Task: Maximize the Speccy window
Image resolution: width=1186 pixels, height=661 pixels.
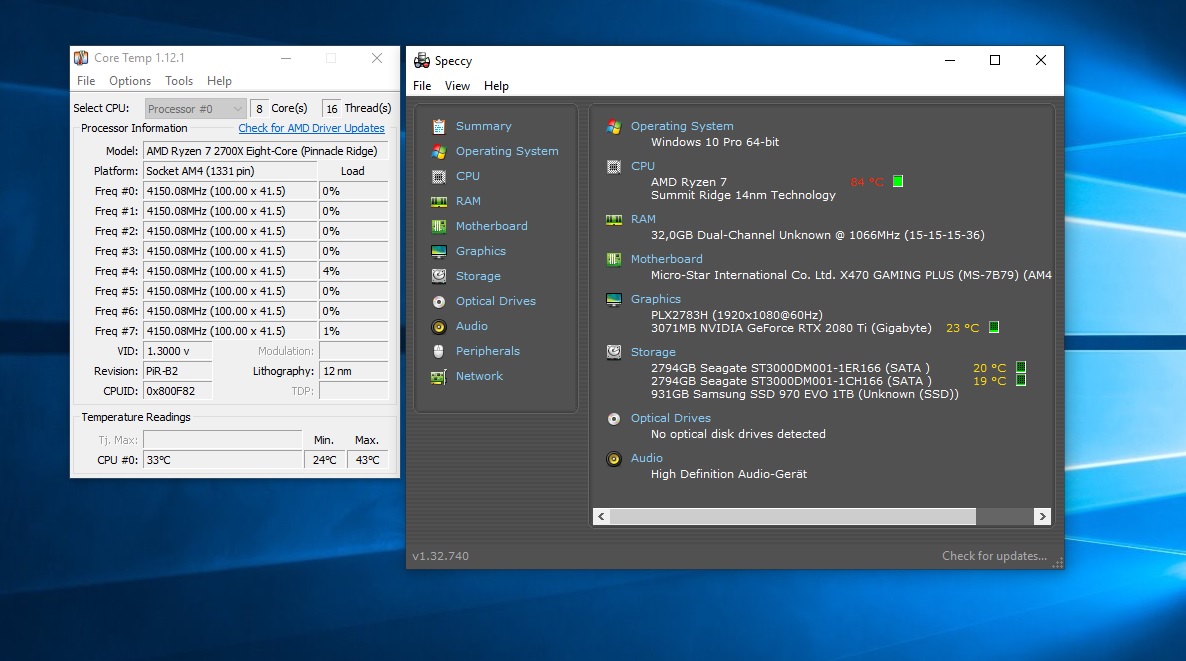Action: point(995,61)
